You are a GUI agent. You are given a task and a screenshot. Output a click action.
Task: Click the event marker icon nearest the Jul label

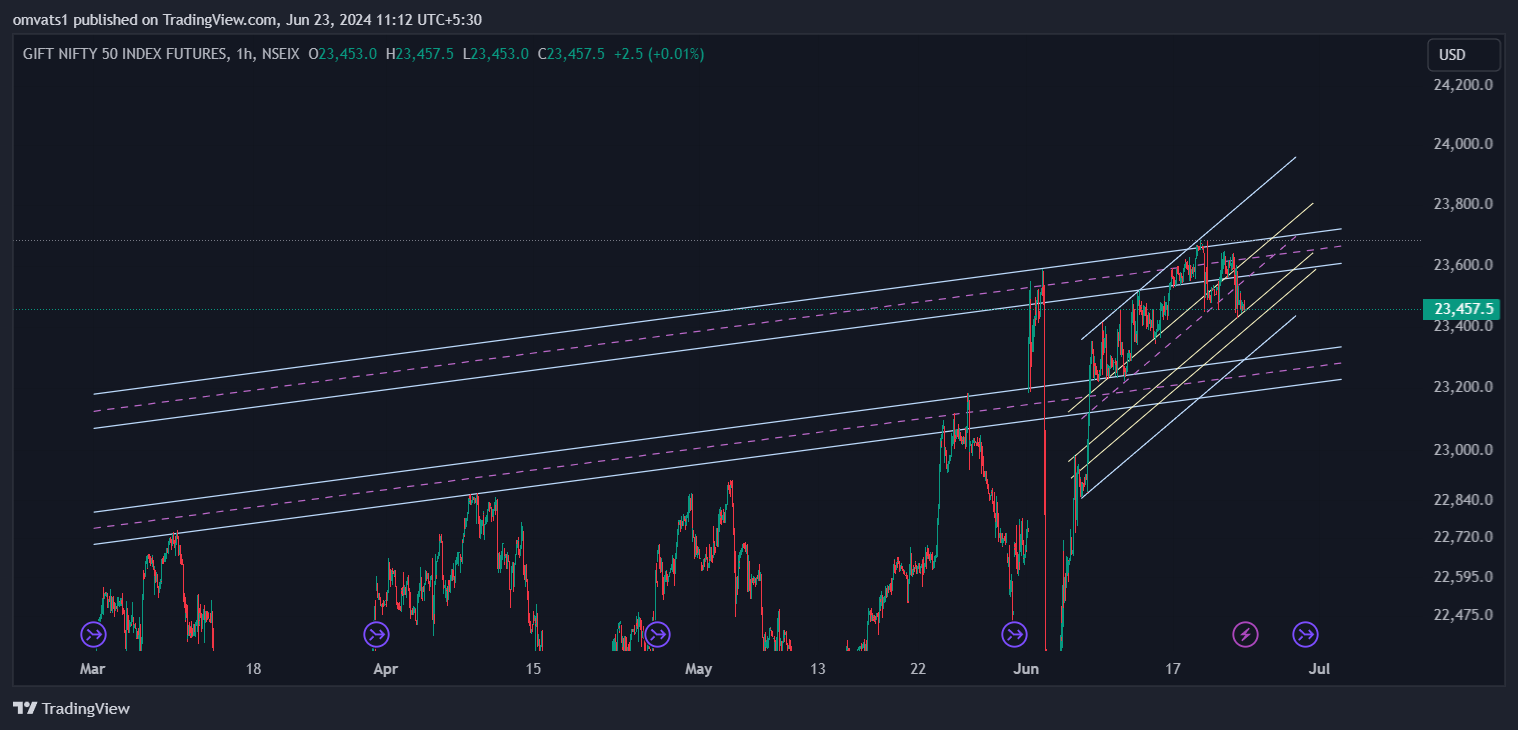(1305, 634)
